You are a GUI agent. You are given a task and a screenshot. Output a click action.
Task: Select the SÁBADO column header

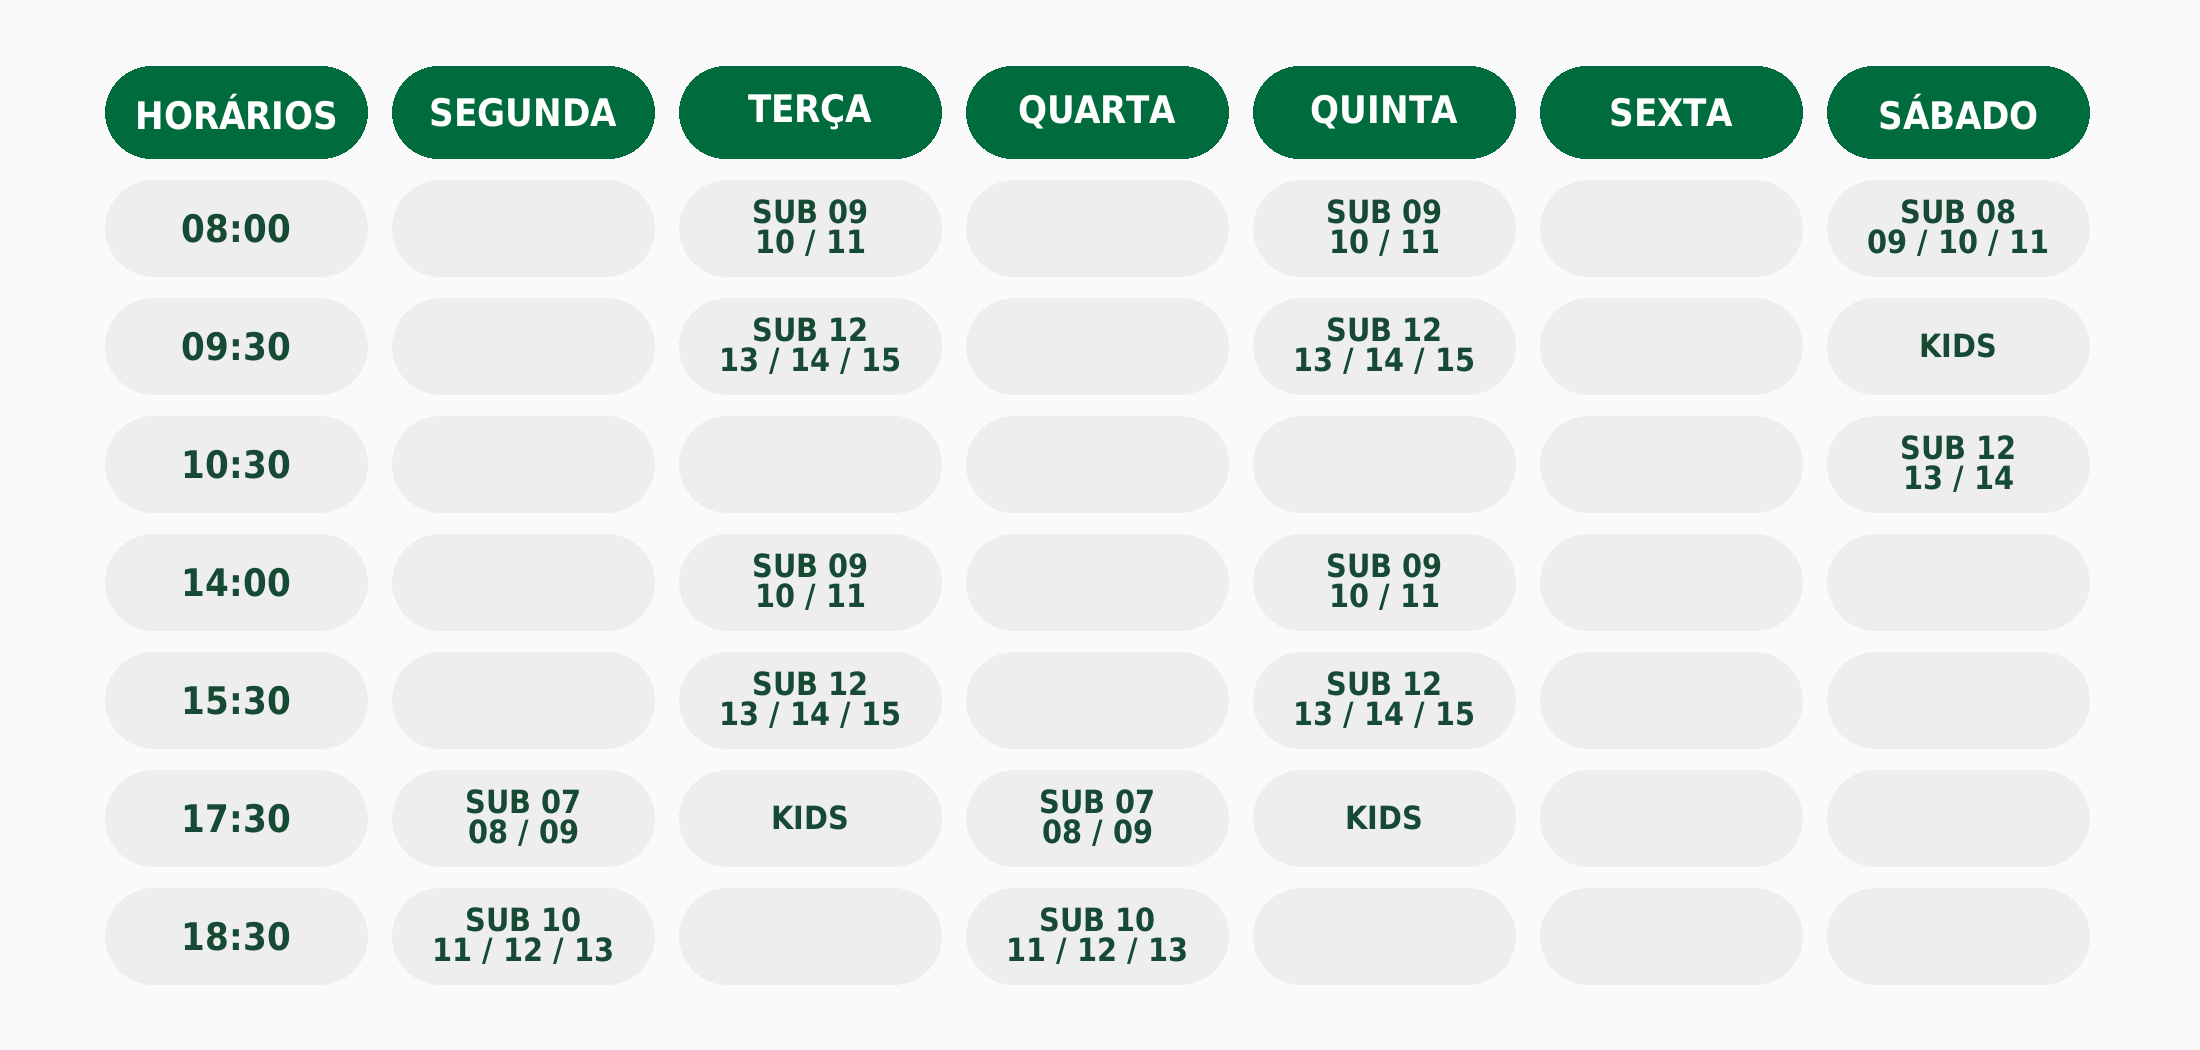(x=1958, y=113)
